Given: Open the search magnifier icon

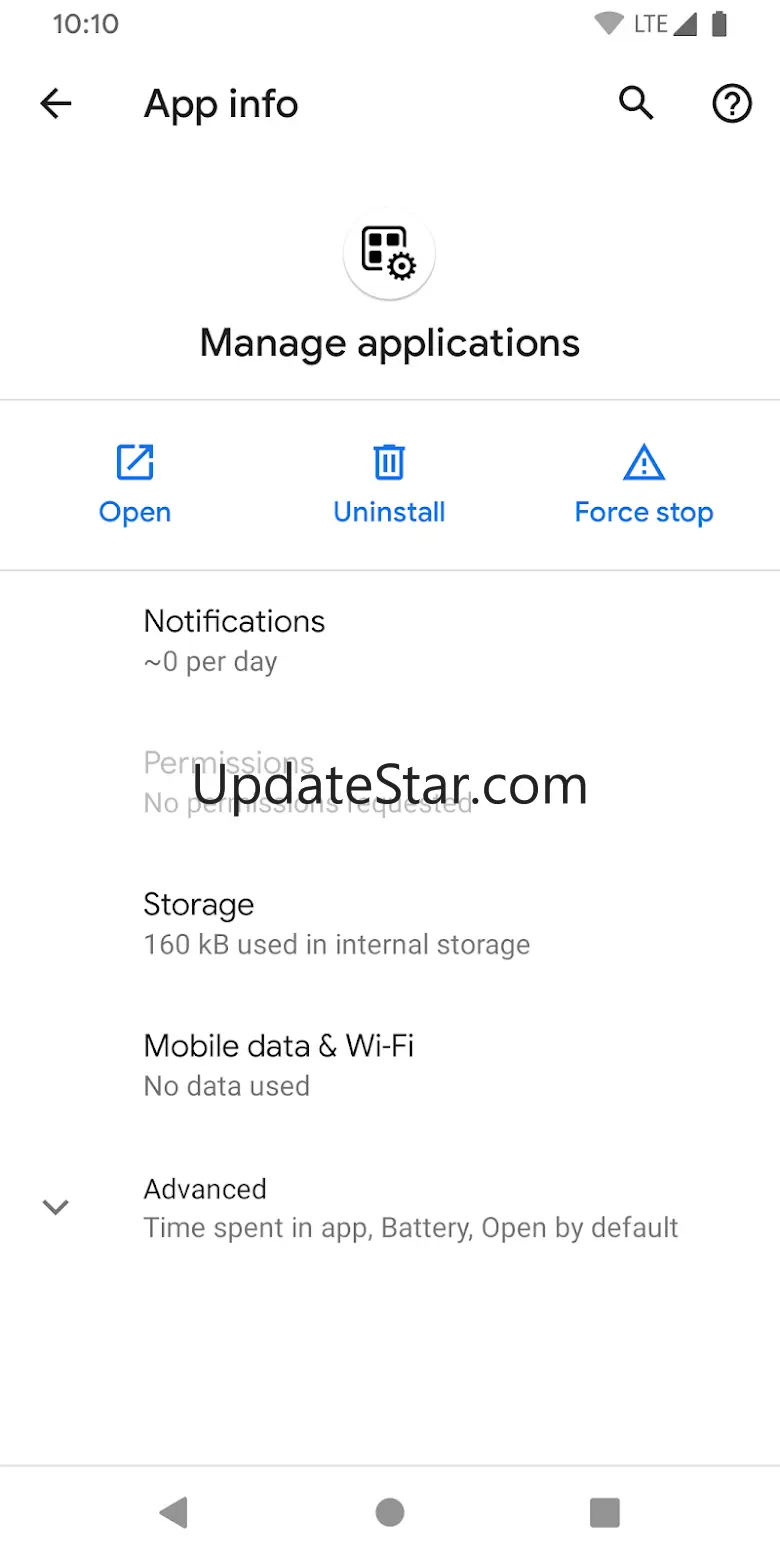Looking at the screenshot, I should pyautogui.click(x=636, y=103).
